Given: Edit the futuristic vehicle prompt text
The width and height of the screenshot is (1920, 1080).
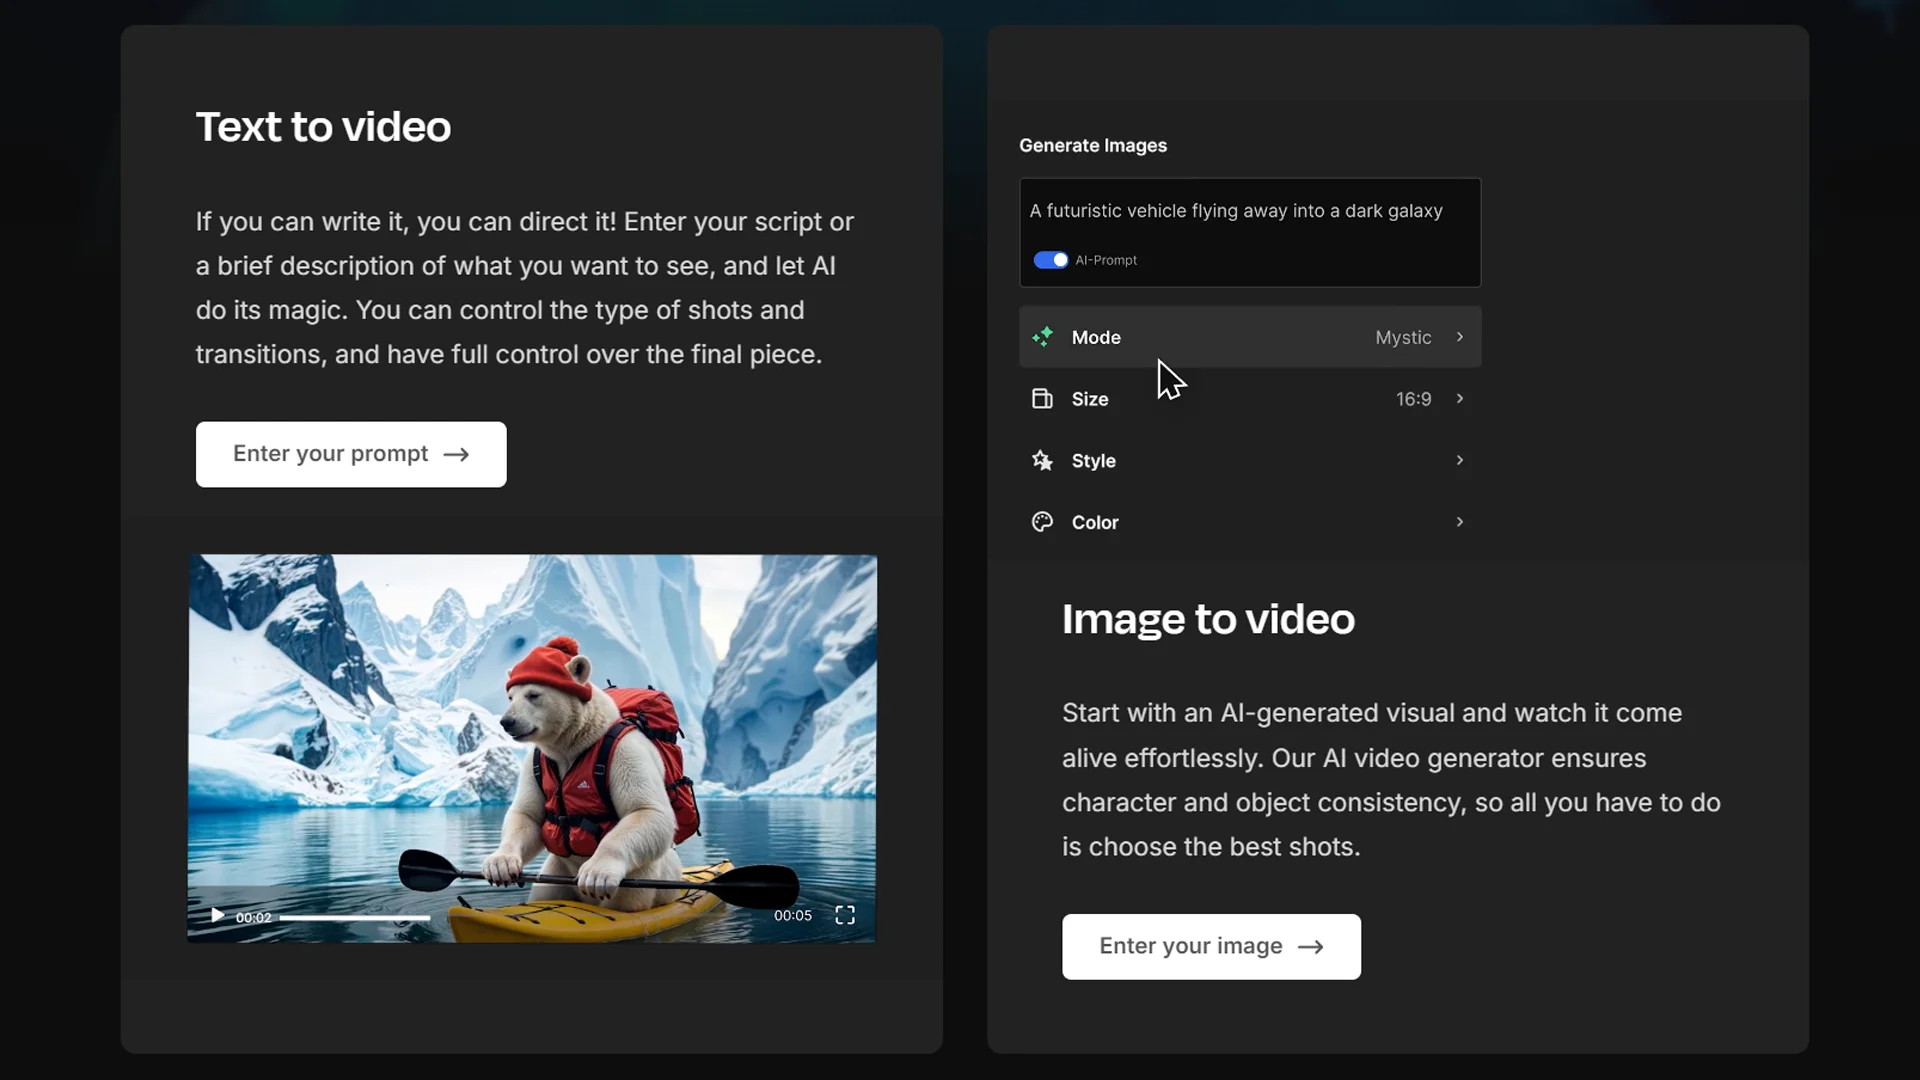Looking at the screenshot, I should (1236, 211).
